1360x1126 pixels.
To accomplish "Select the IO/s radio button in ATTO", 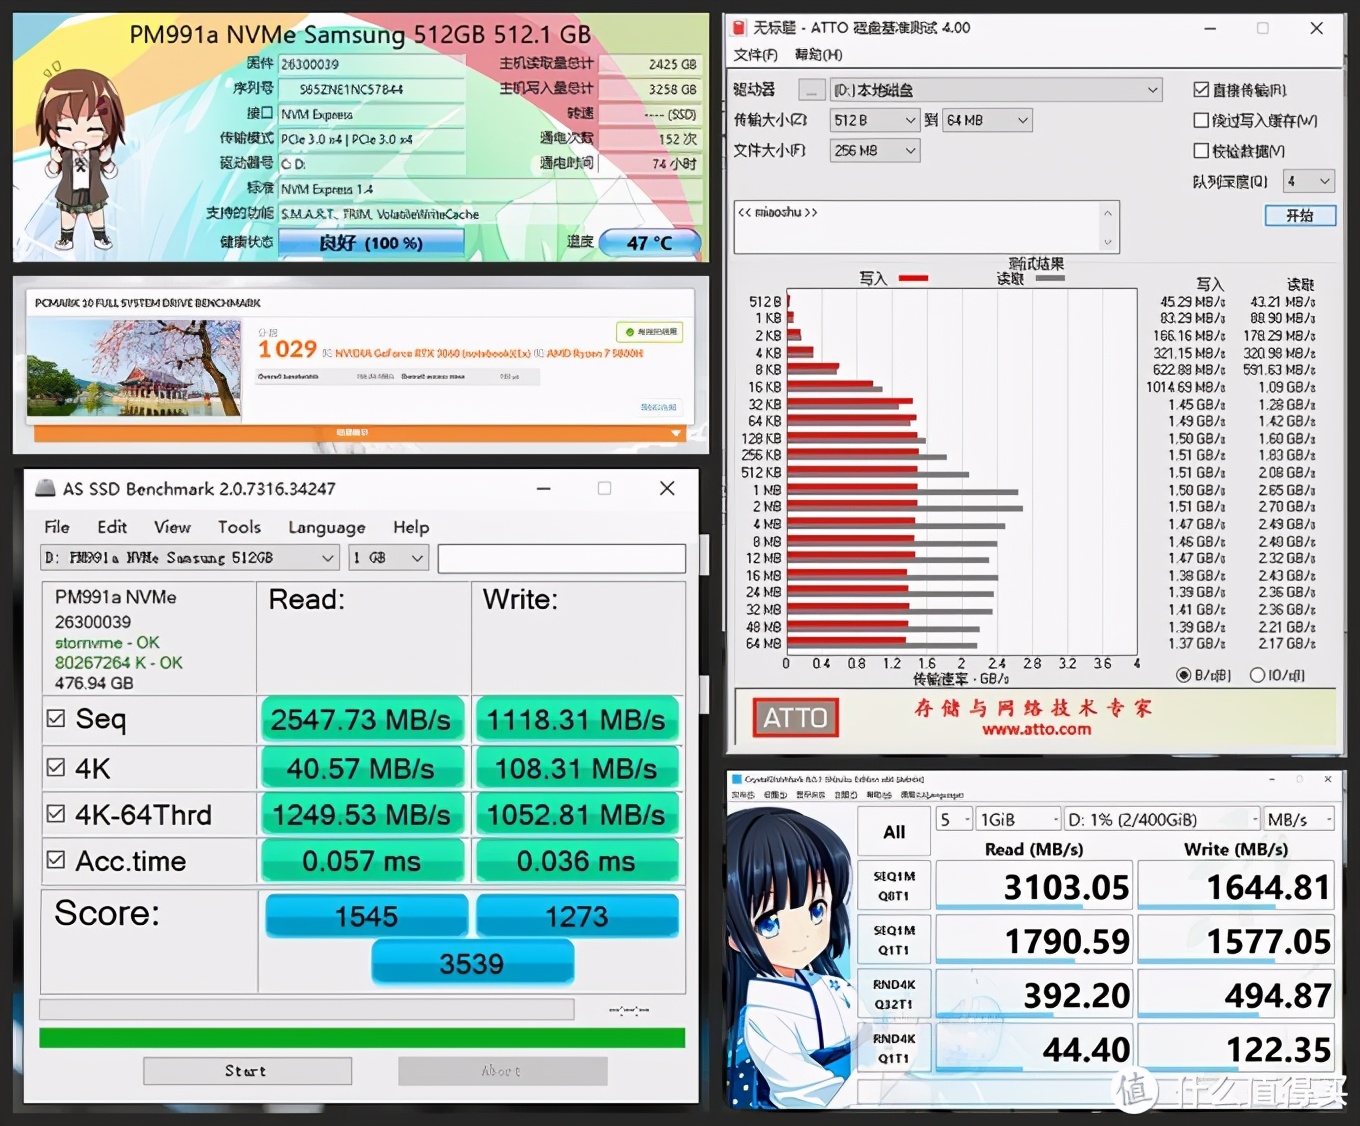I will tap(1257, 675).
